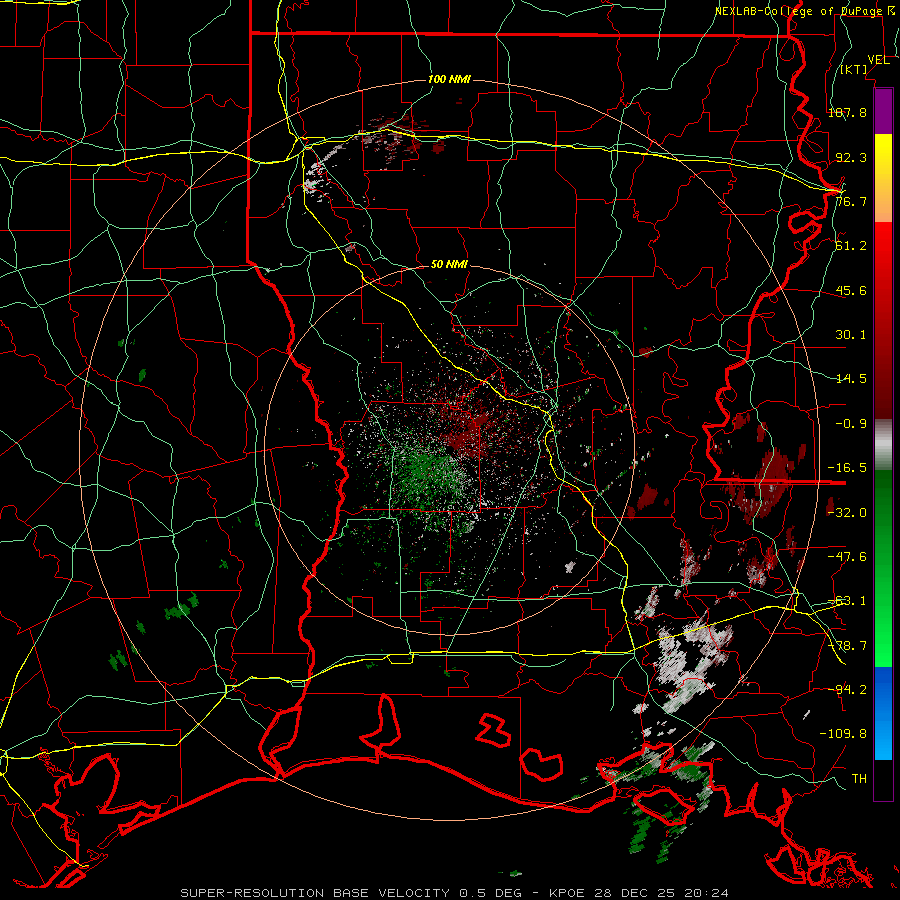Select the -47.6 velocity scale value
900x900 pixels.
(x=847, y=557)
